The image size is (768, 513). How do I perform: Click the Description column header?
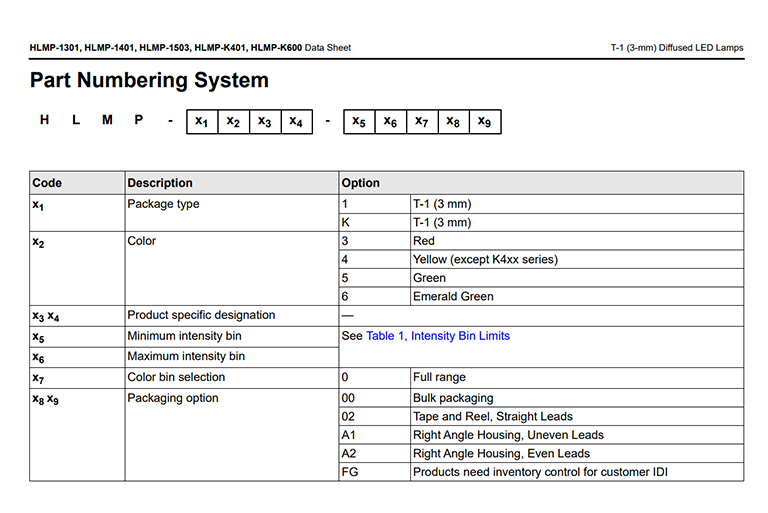tap(232, 183)
